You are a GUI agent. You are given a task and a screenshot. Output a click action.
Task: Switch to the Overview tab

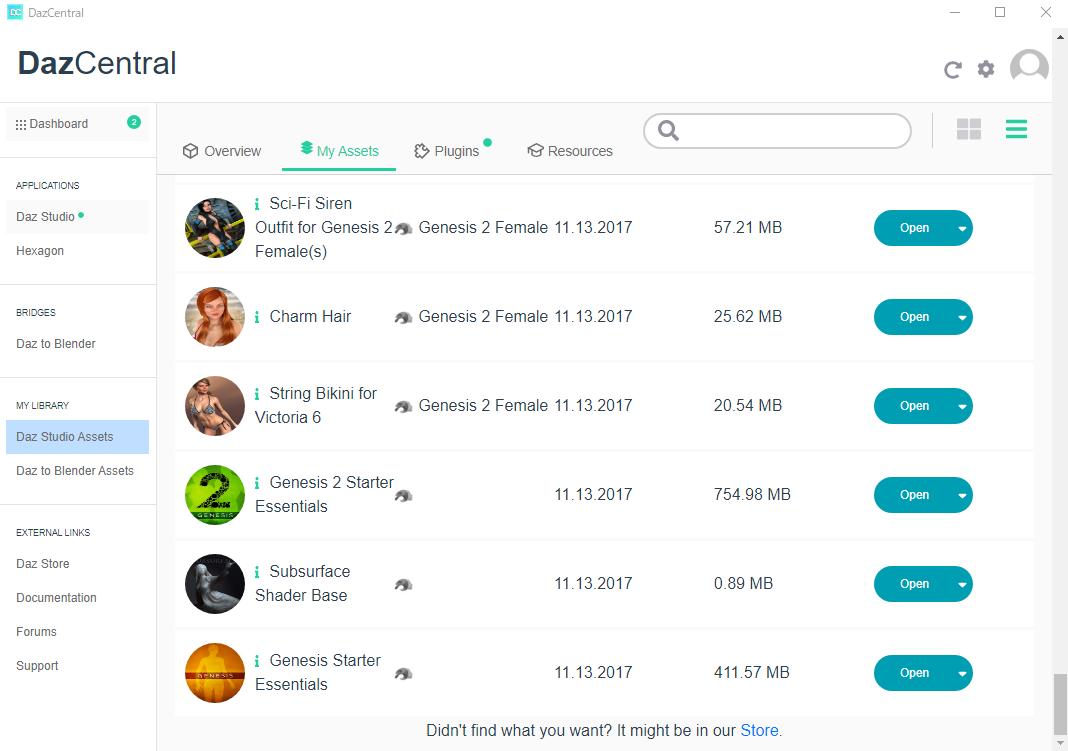pos(221,151)
